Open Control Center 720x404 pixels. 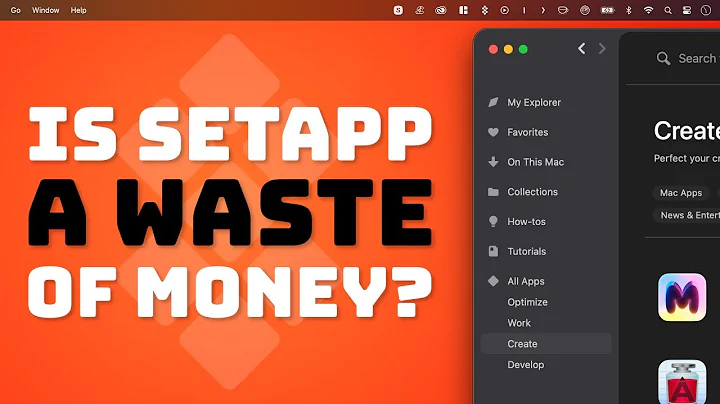point(687,10)
